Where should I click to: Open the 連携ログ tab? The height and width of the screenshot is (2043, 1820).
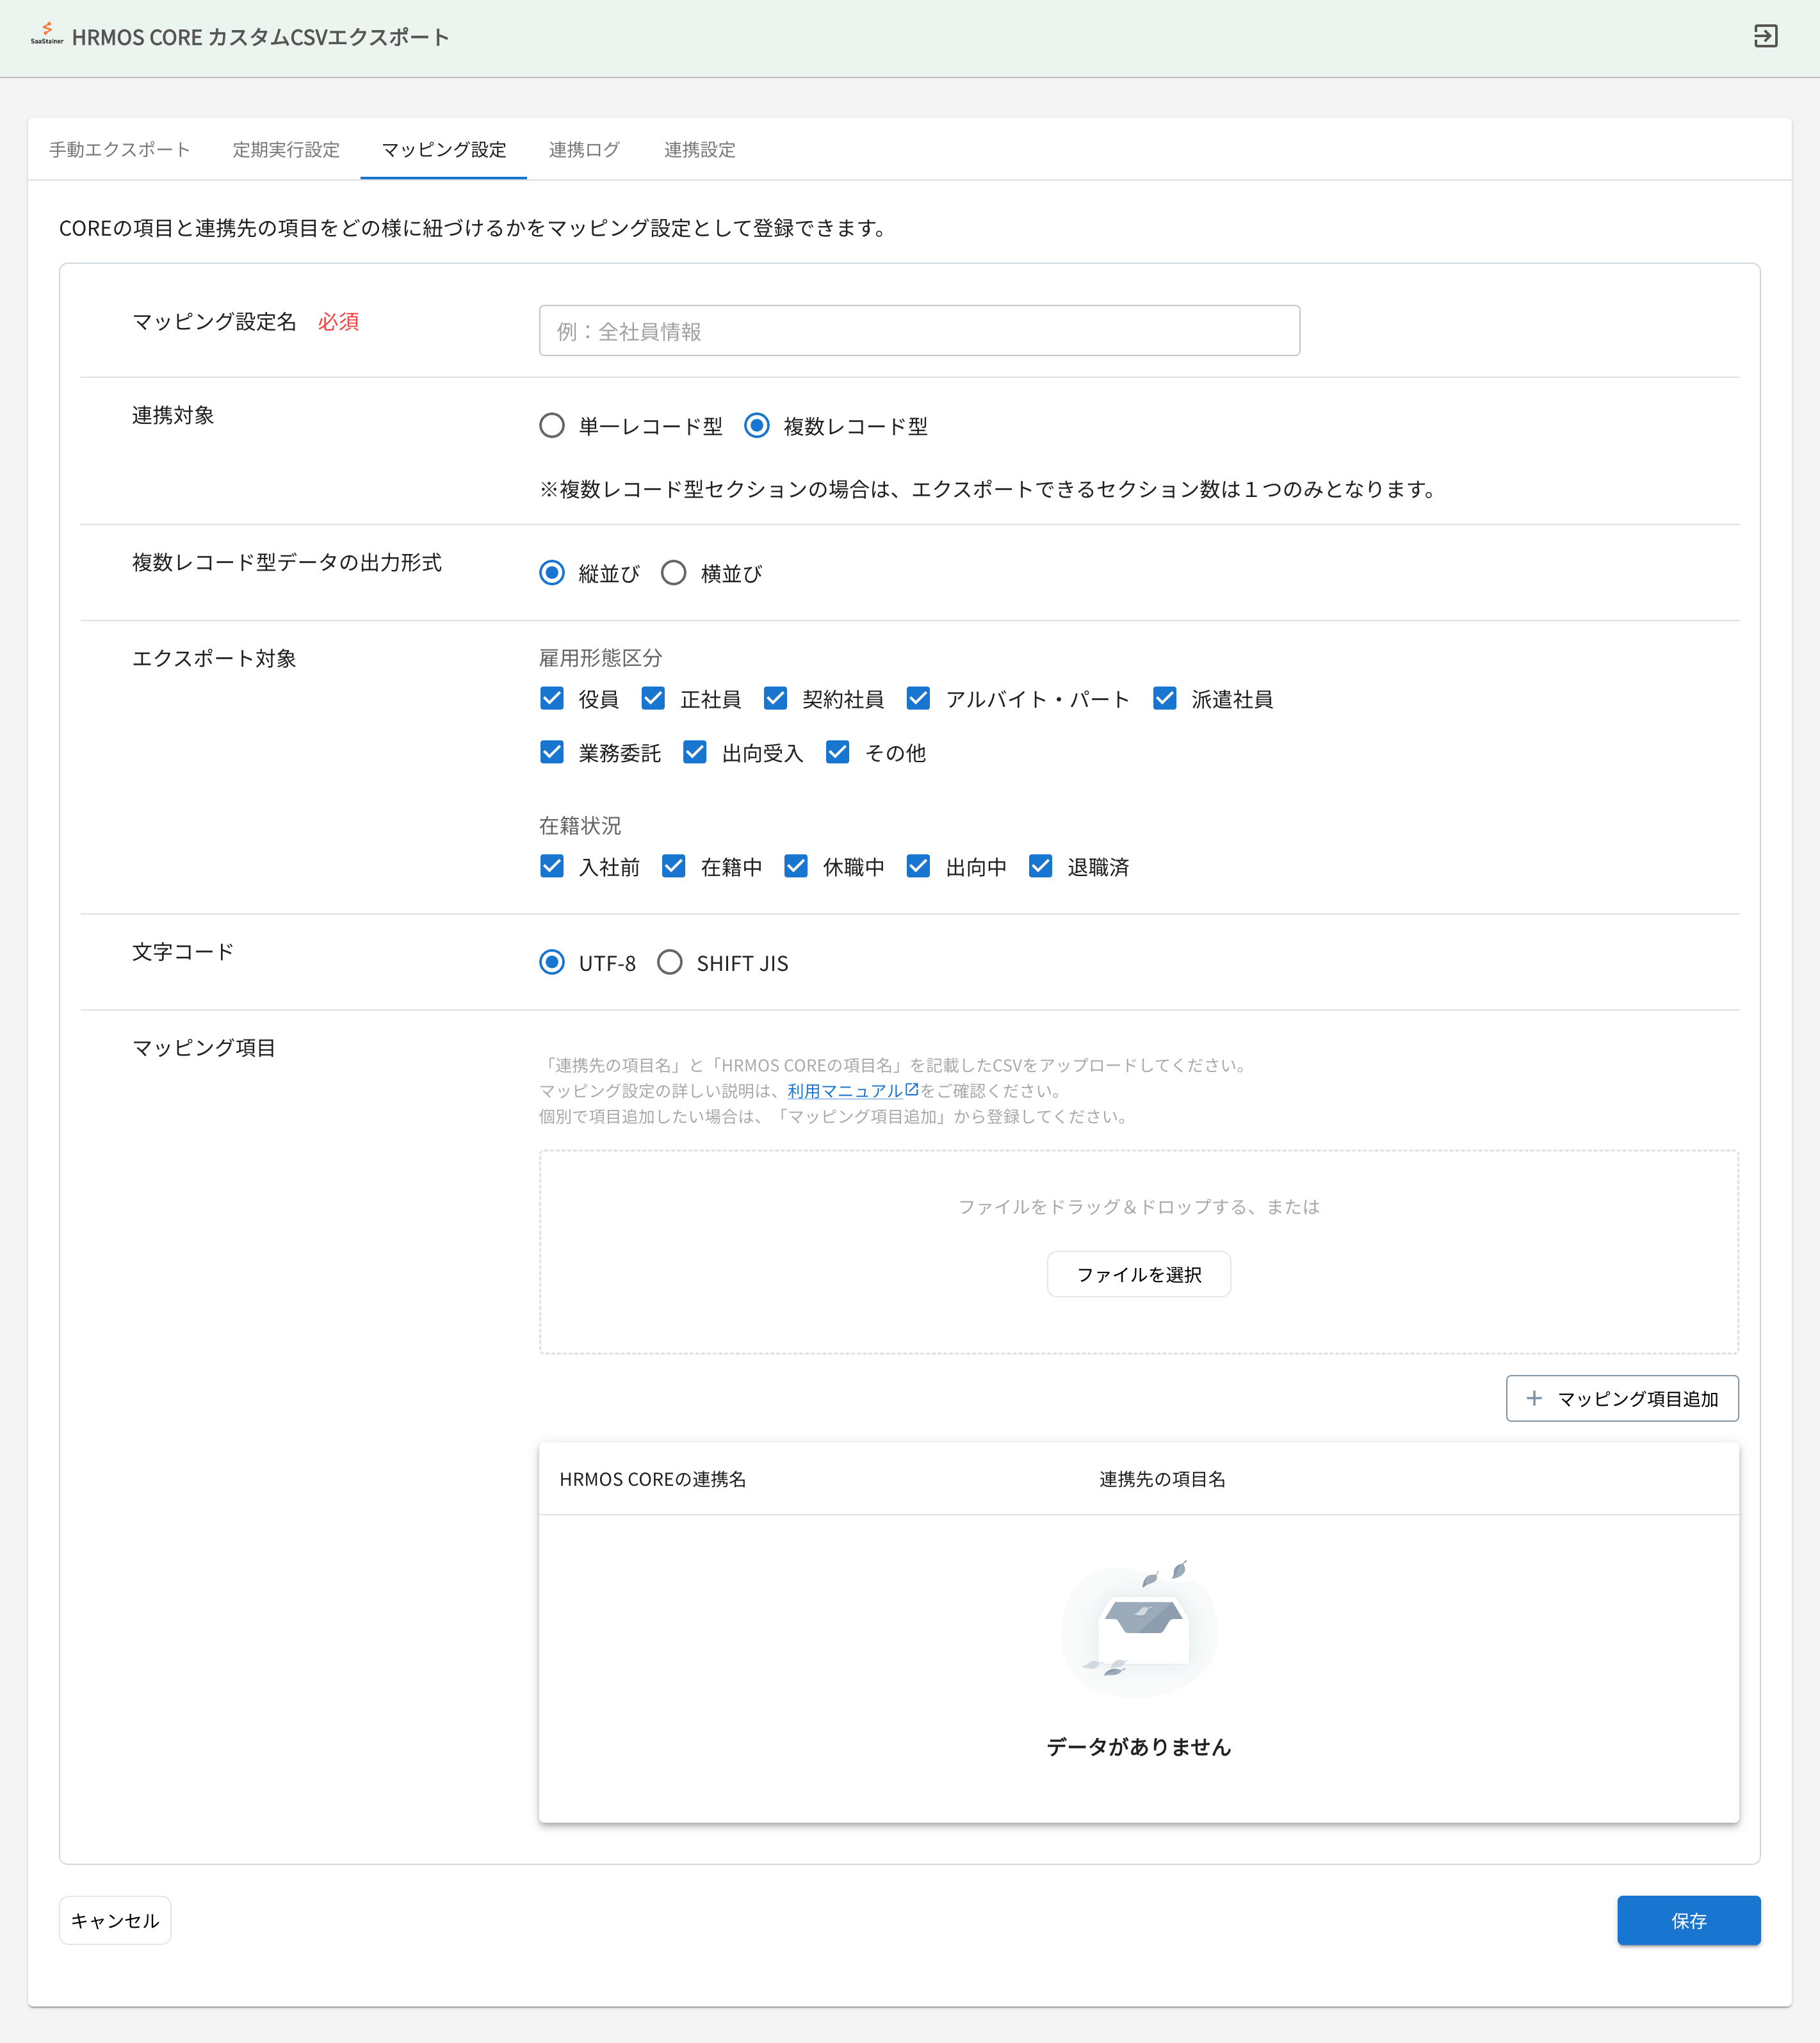[584, 149]
